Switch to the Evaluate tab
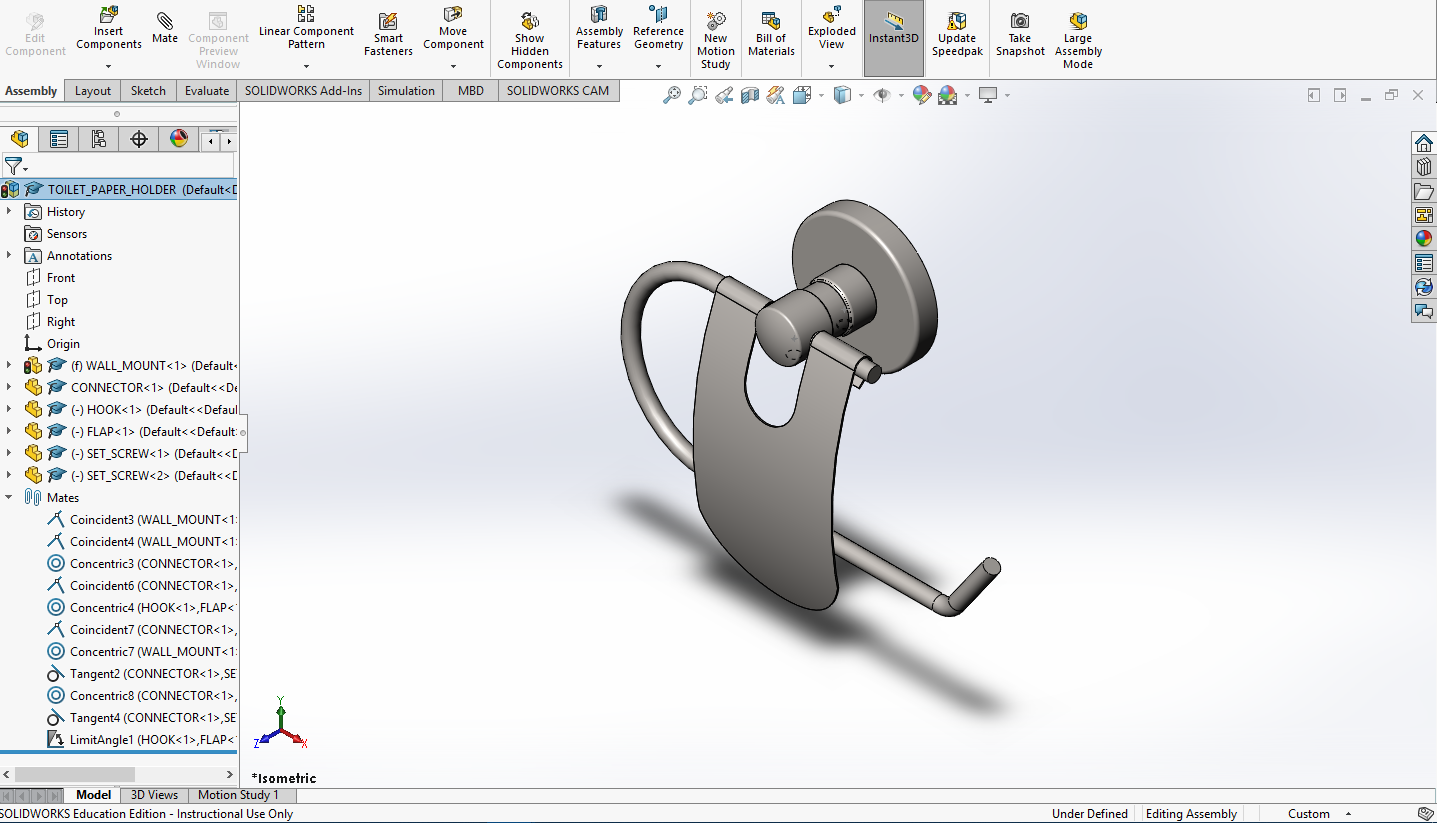This screenshot has height=823, width=1437. tap(206, 91)
